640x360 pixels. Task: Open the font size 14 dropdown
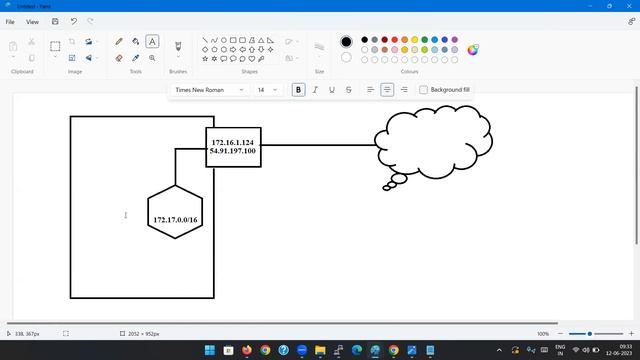coord(267,90)
